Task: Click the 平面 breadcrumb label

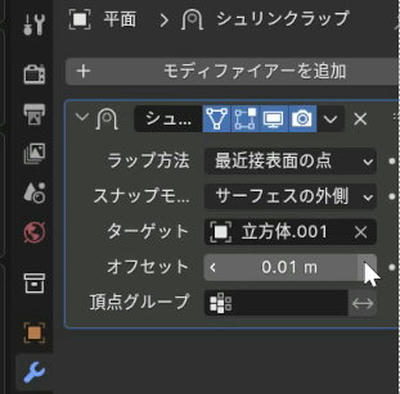Action: 120,20
